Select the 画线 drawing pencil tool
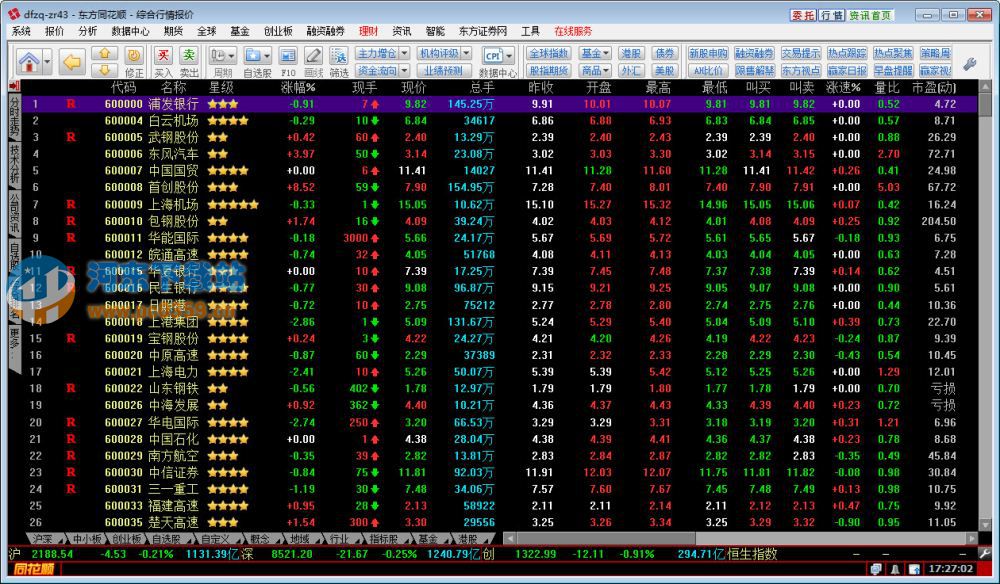The image size is (1000, 584). tap(313, 56)
